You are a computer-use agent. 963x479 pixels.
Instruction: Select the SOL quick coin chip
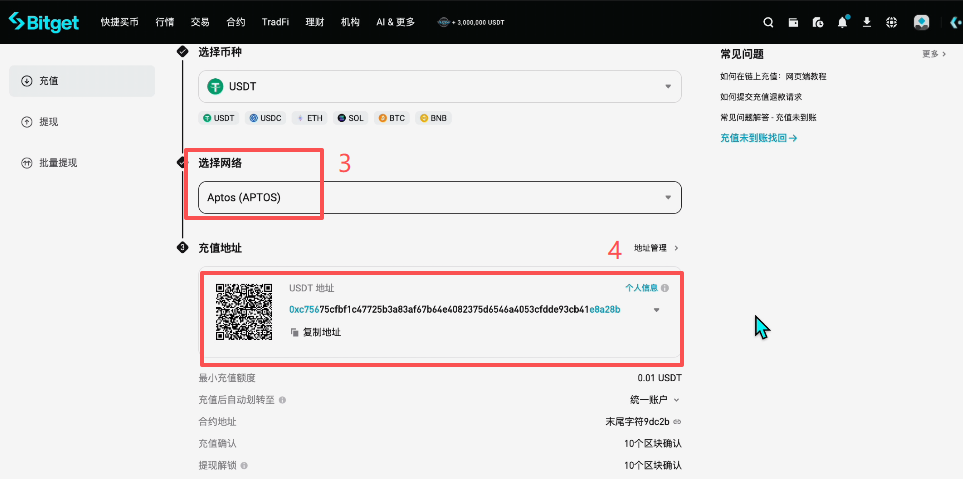coord(351,118)
